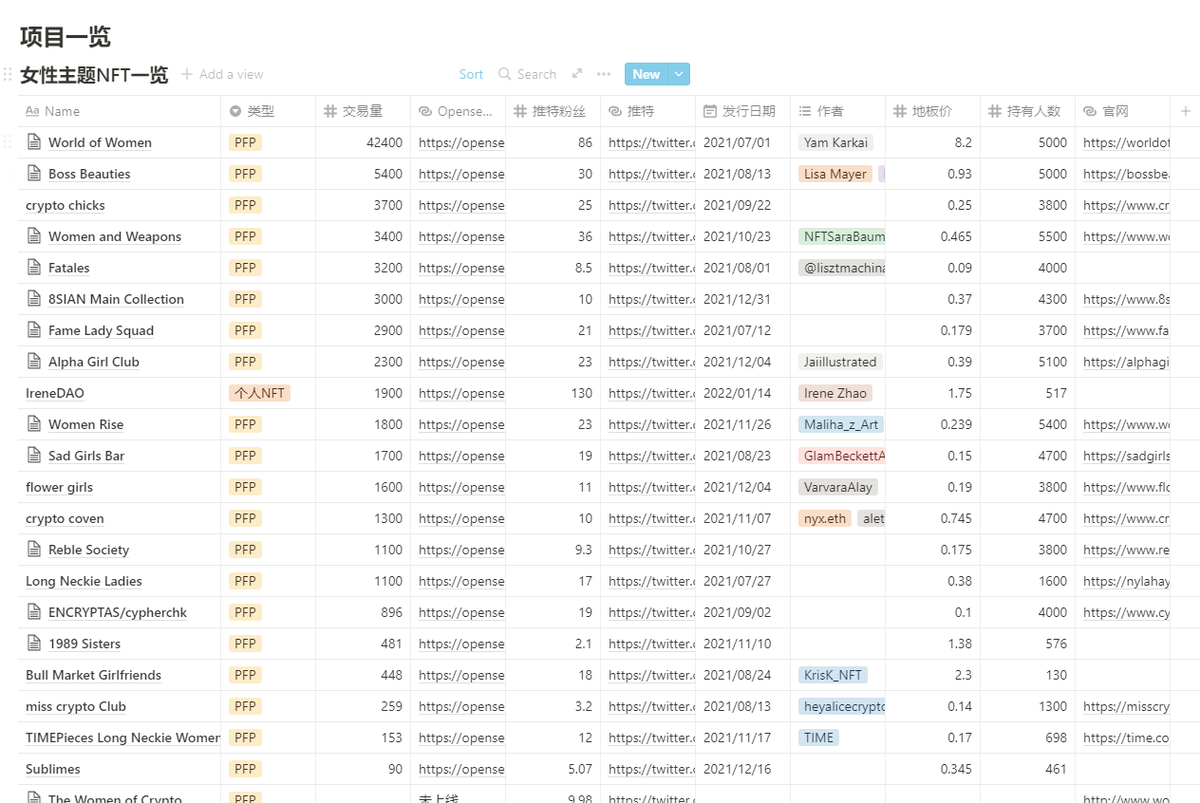
Task: Click the Sort option
Action: tap(471, 74)
